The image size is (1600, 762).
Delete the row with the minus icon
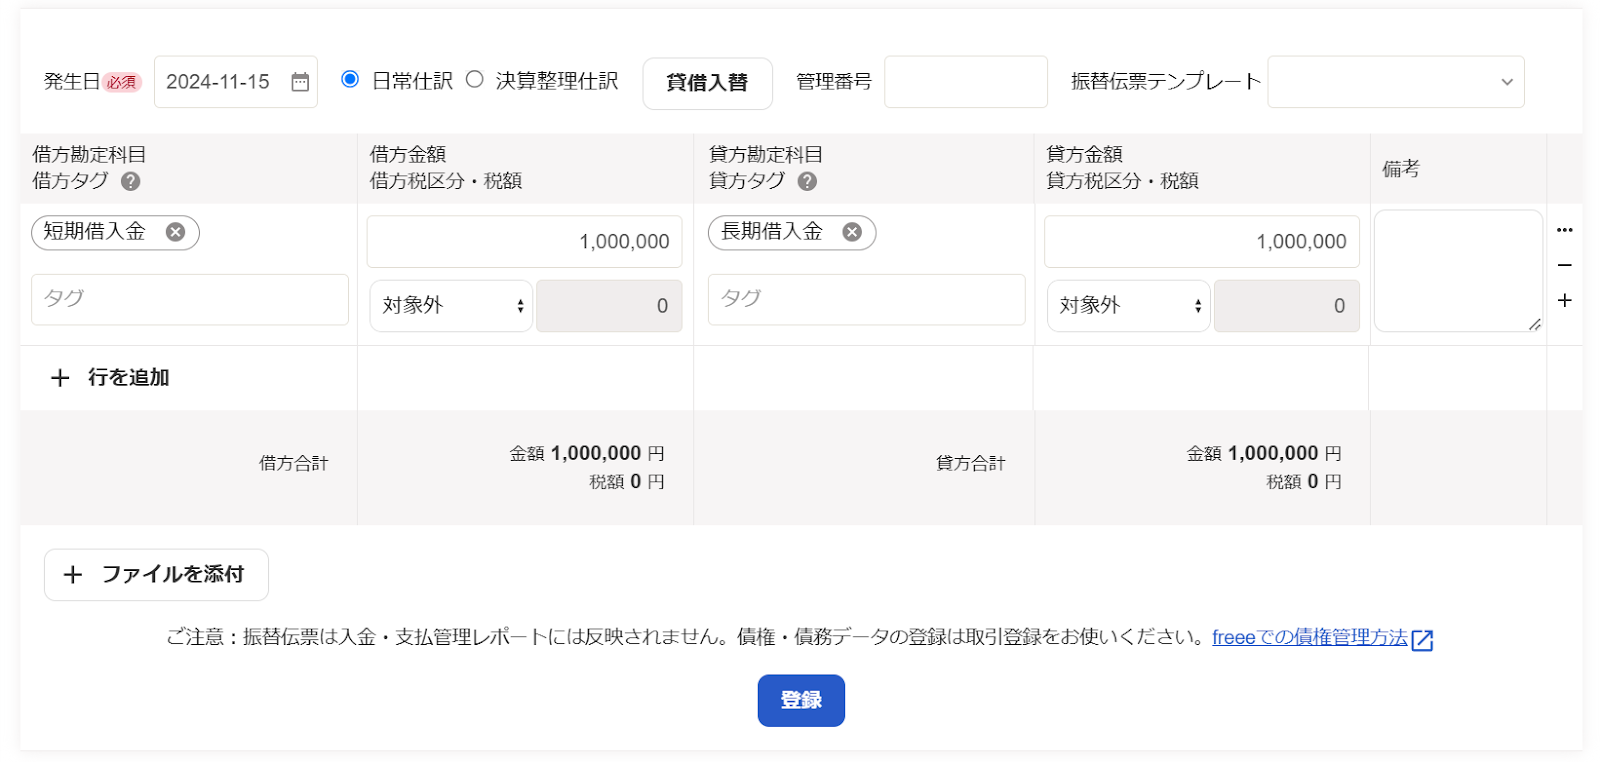[1565, 265]
